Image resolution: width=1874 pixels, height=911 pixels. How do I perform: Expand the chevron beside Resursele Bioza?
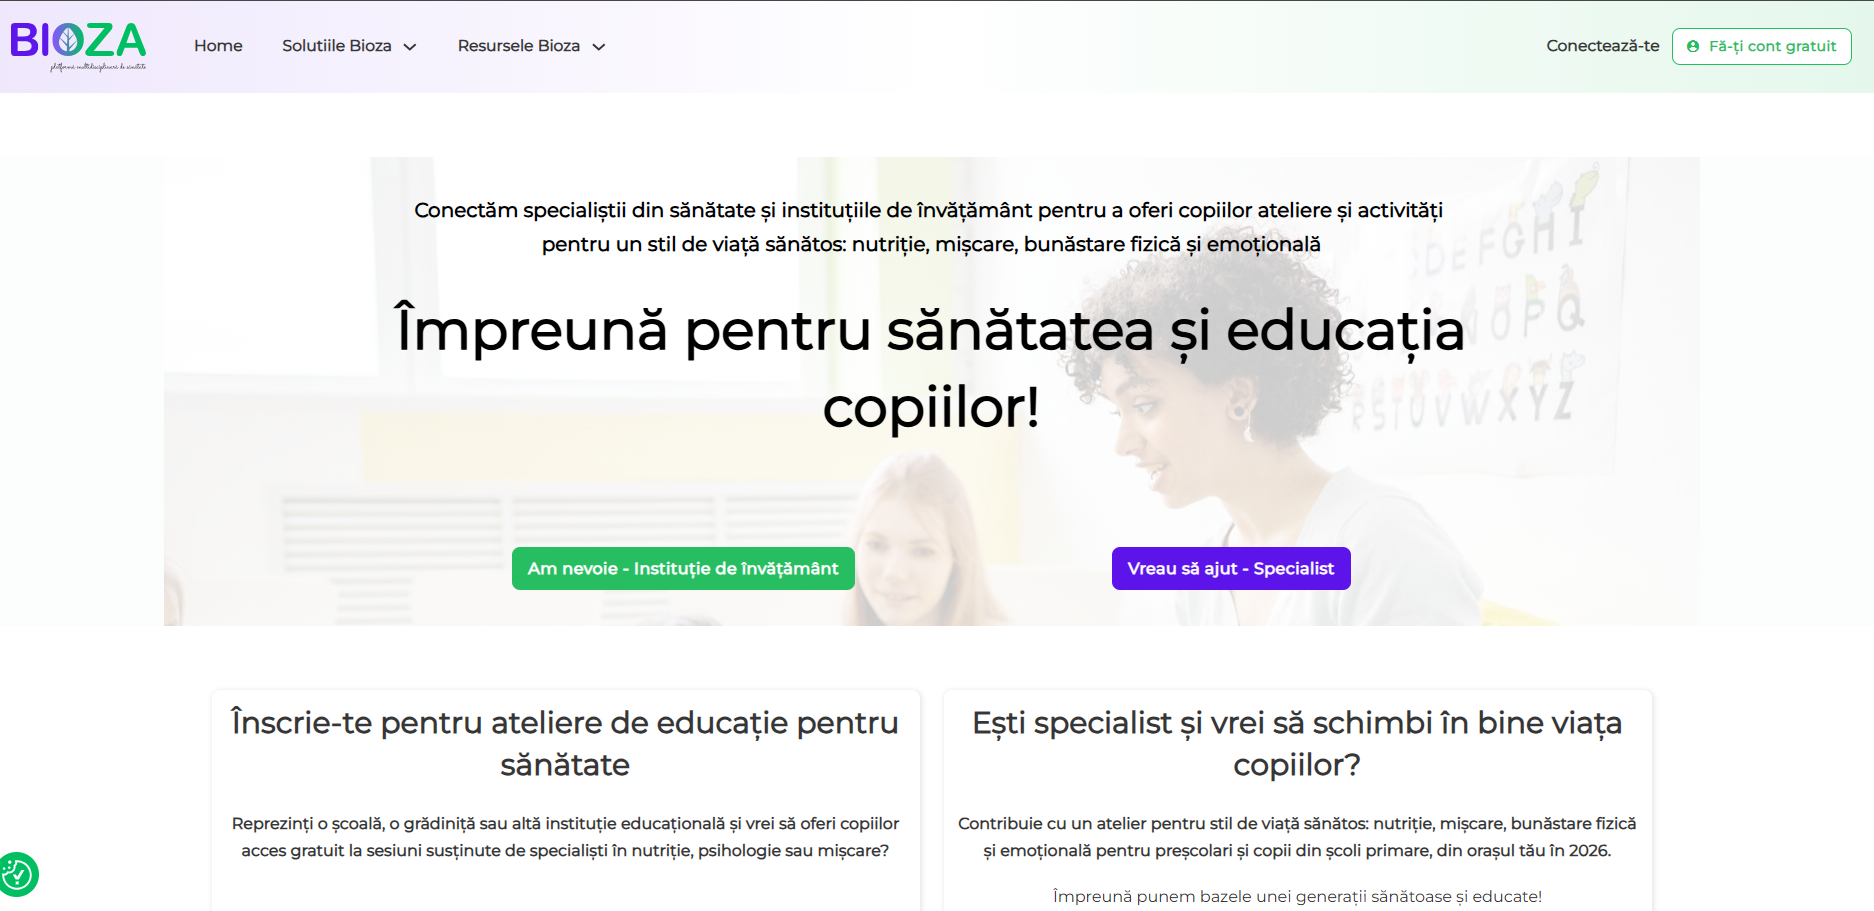point(599,47)
